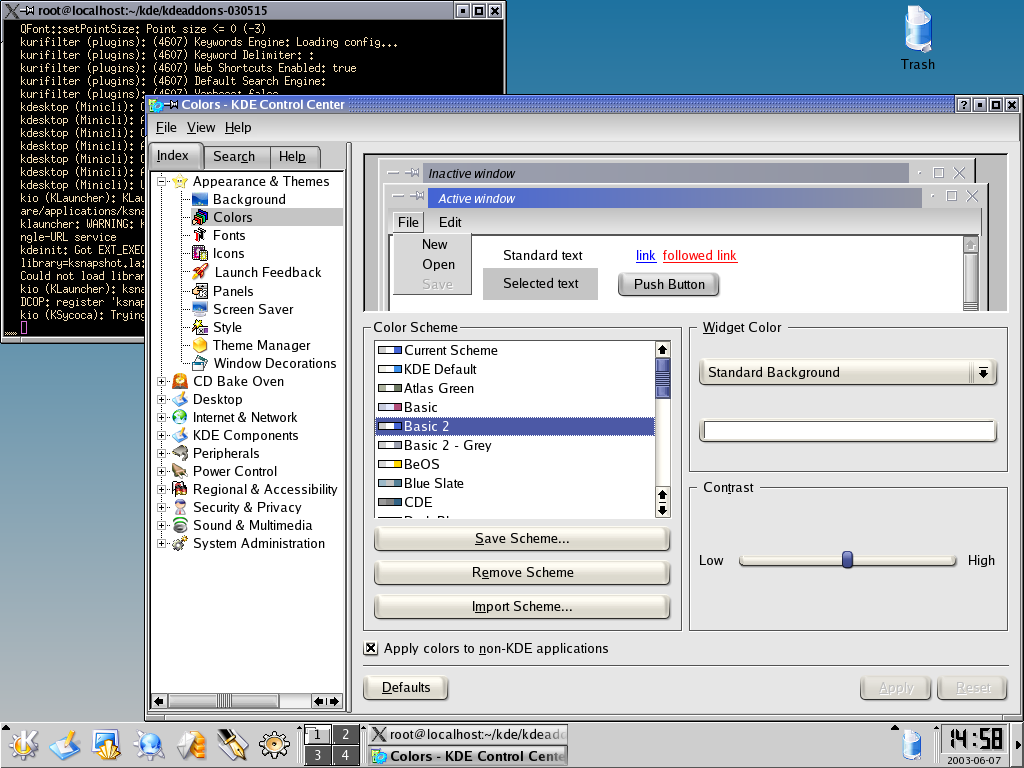Click the Internet & Network globe icon
The image size is (1024, 768).
click(x=180, y=417)
